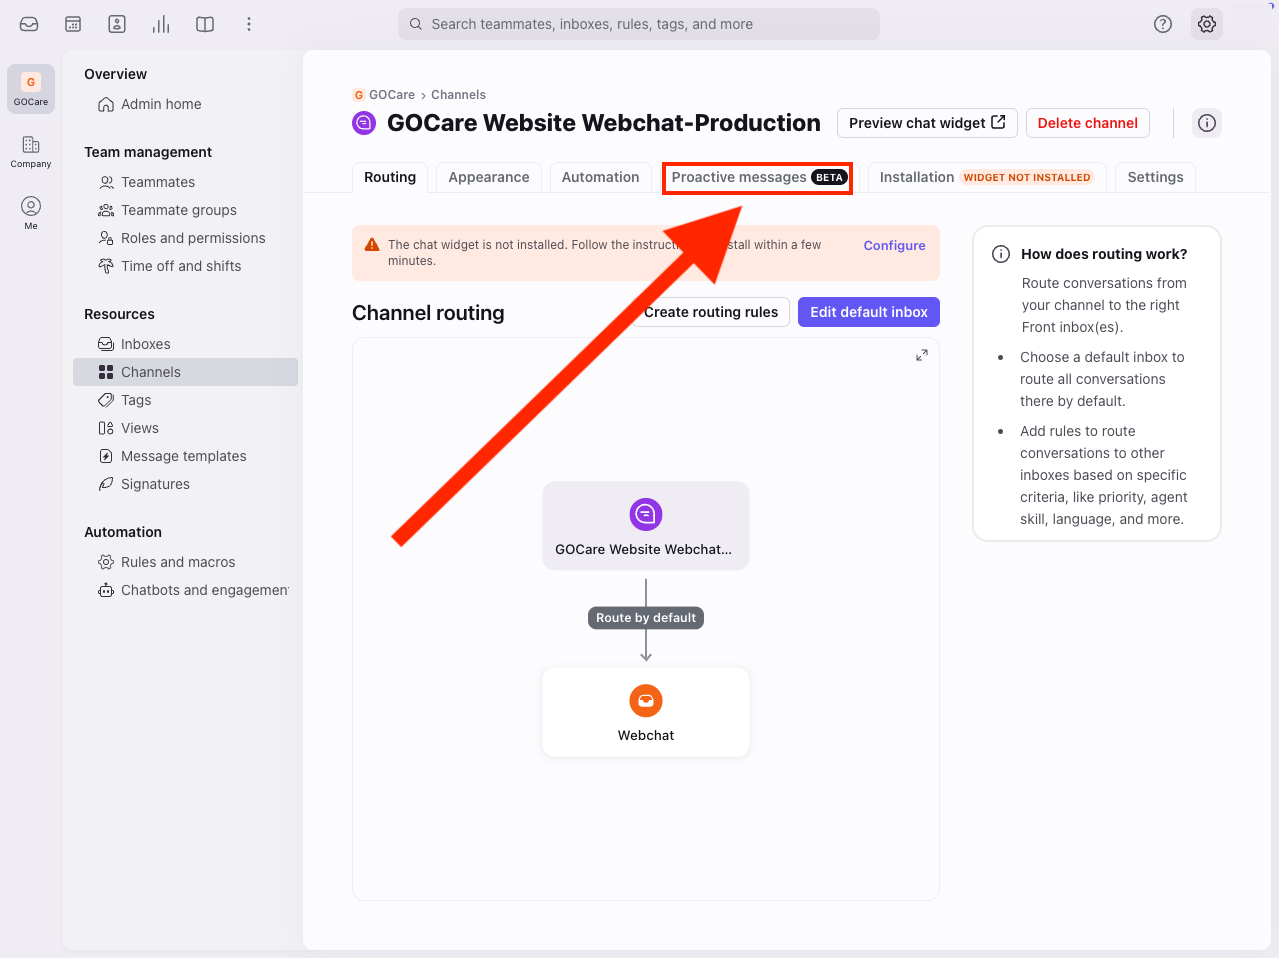The image size is (1279, 958).
Task: Click the GOCare Website Webchat-Production title
Action: click(x=604, y=123)
